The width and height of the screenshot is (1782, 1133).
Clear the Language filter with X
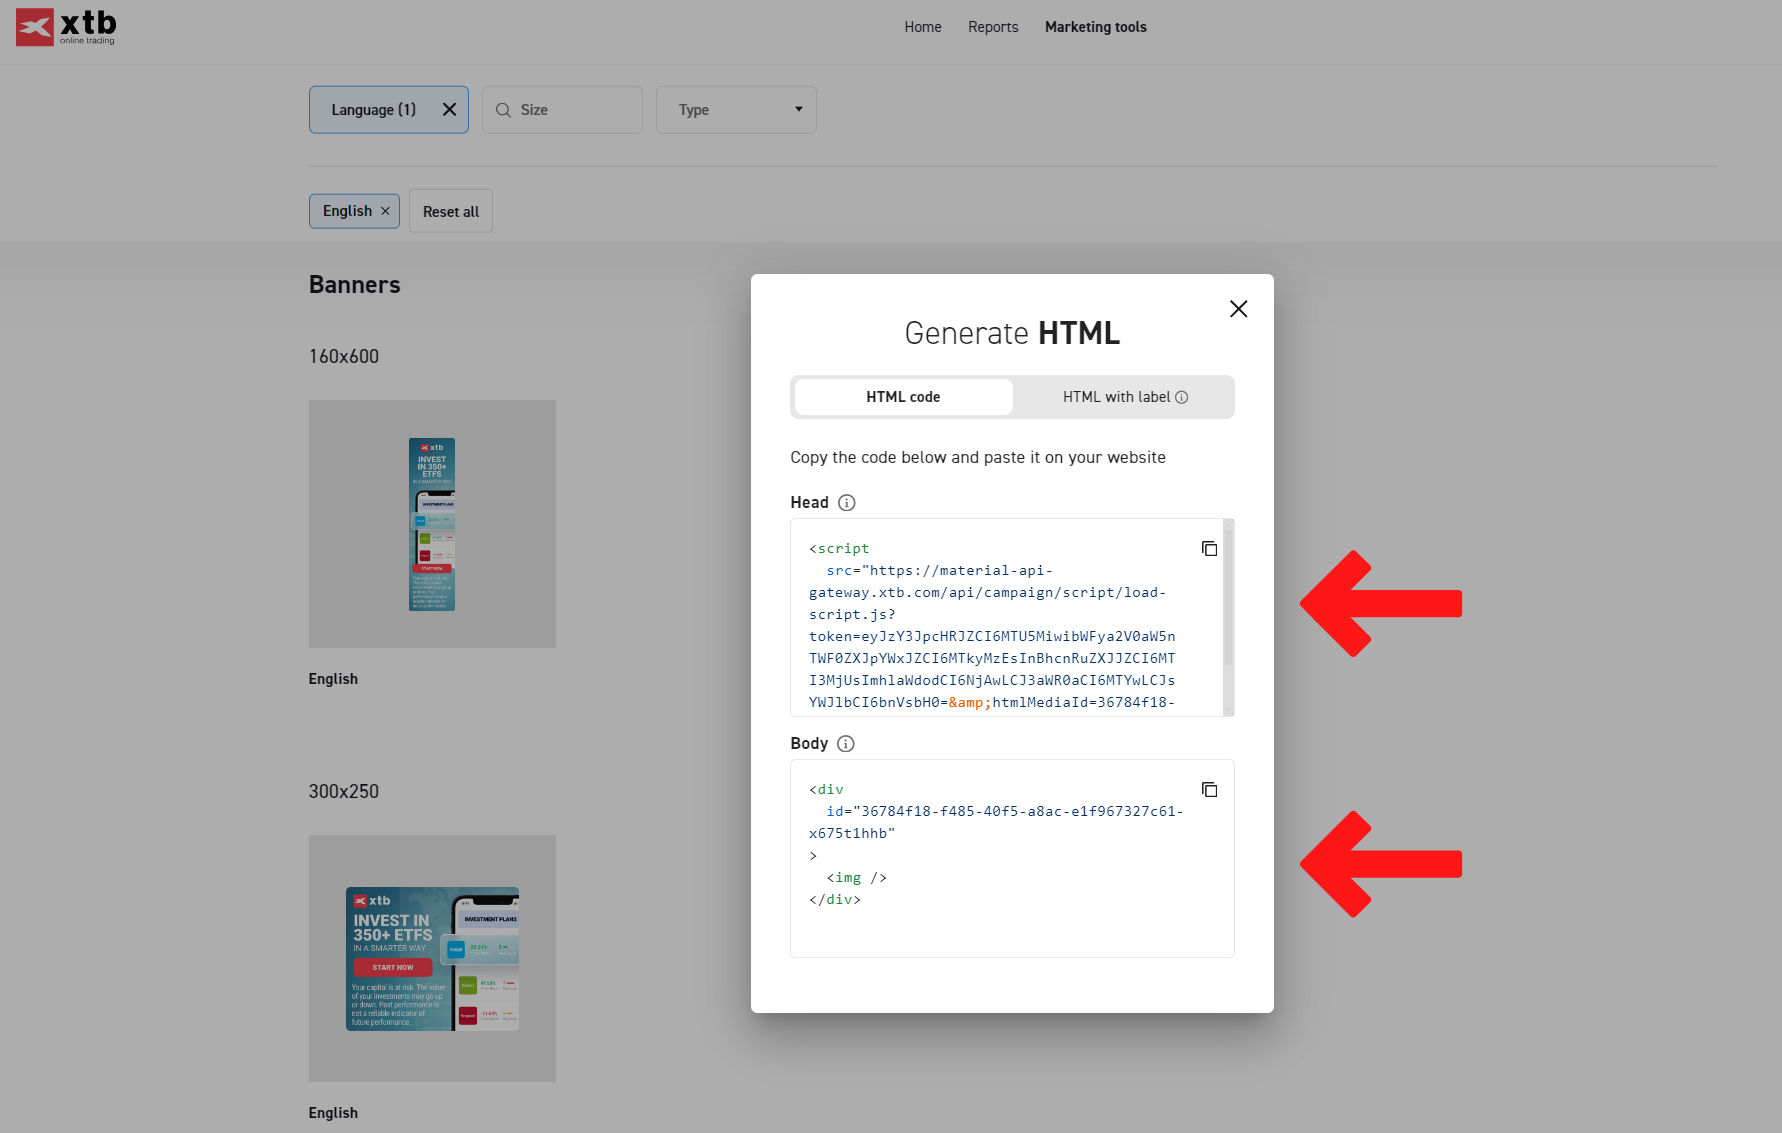point(449,110)
